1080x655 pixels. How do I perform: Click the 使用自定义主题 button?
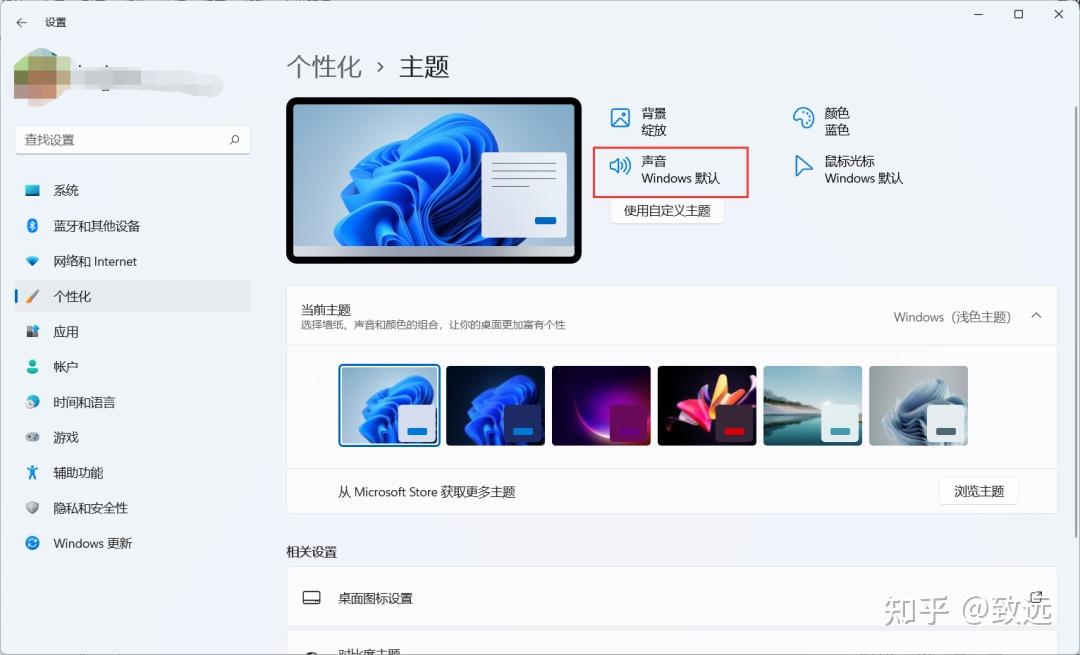667,211
